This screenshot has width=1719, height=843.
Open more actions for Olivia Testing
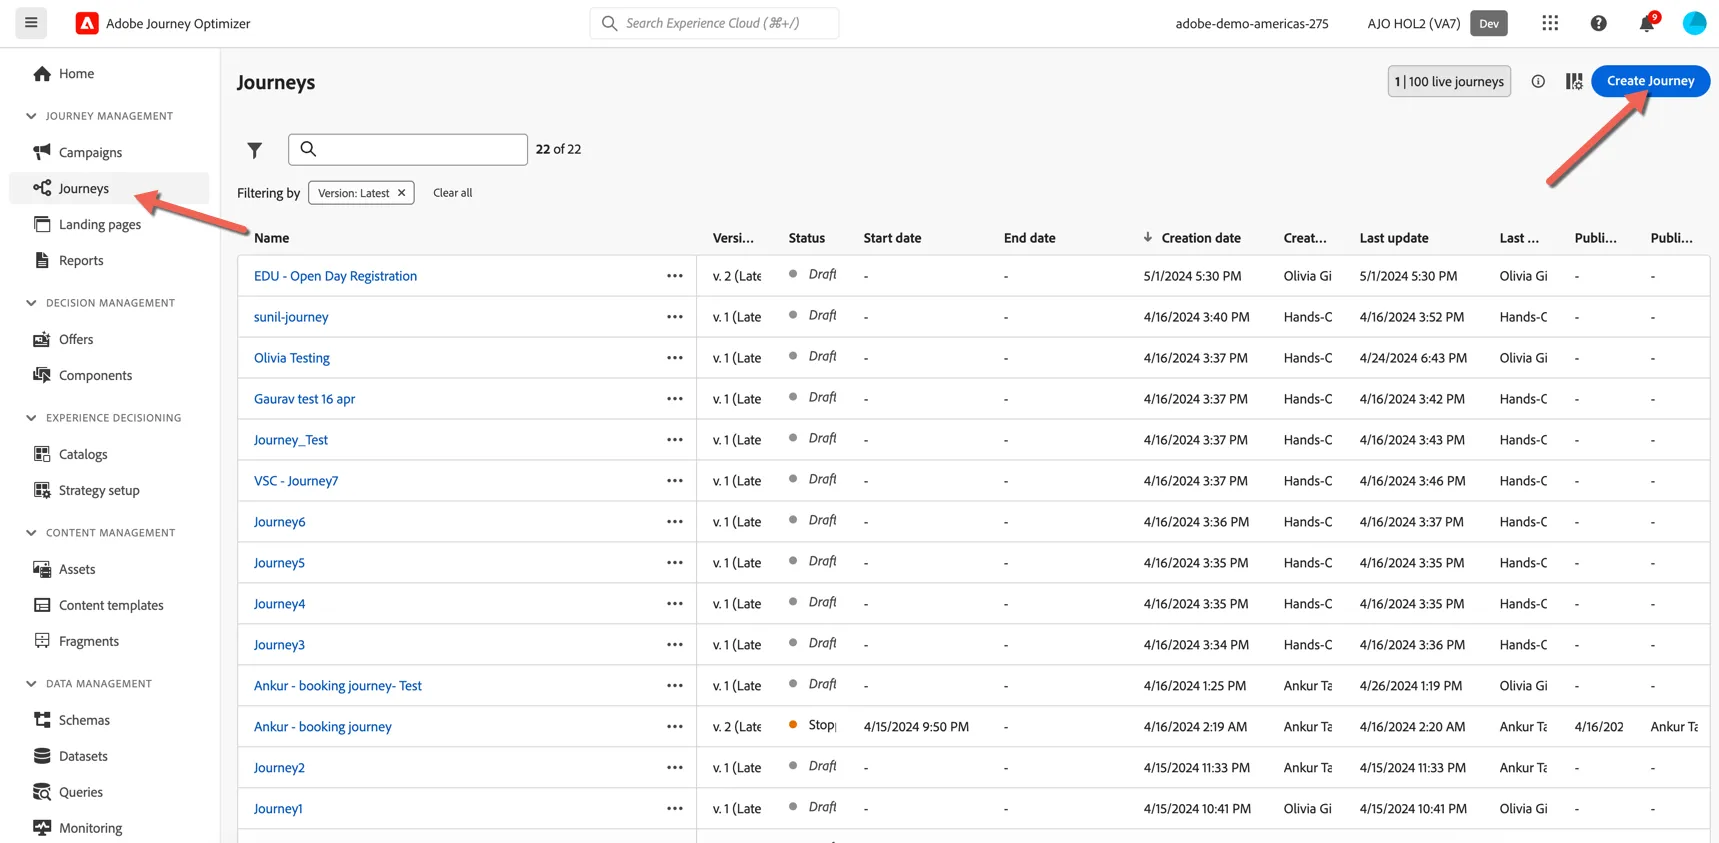click(x=675, y=358)
